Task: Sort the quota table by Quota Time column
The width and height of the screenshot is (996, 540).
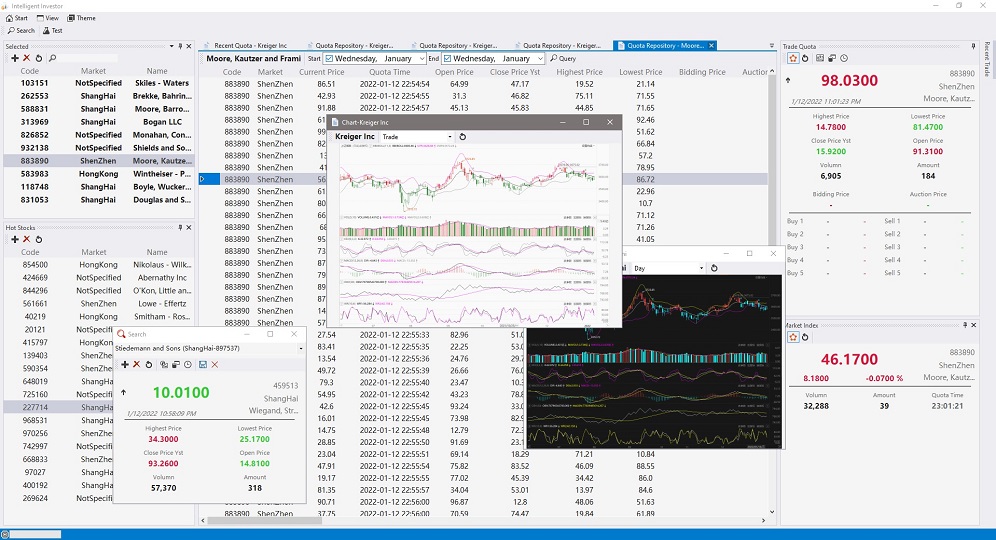Action: (x=390, y=72)
